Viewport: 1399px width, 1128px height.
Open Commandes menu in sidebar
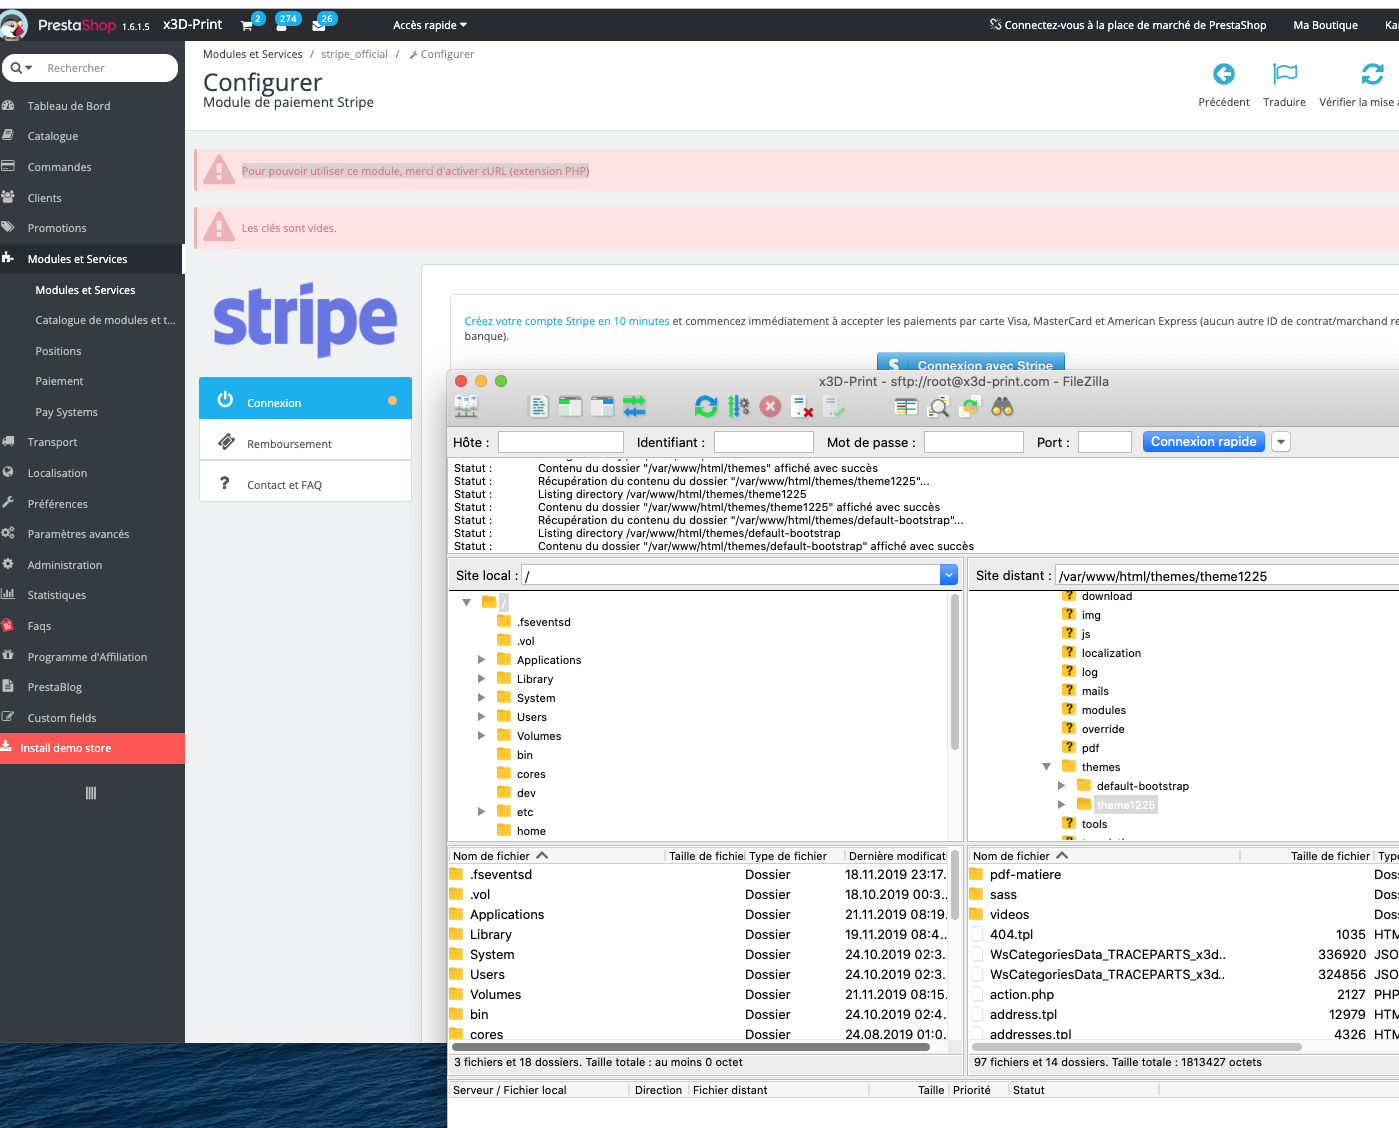point(59,167)
